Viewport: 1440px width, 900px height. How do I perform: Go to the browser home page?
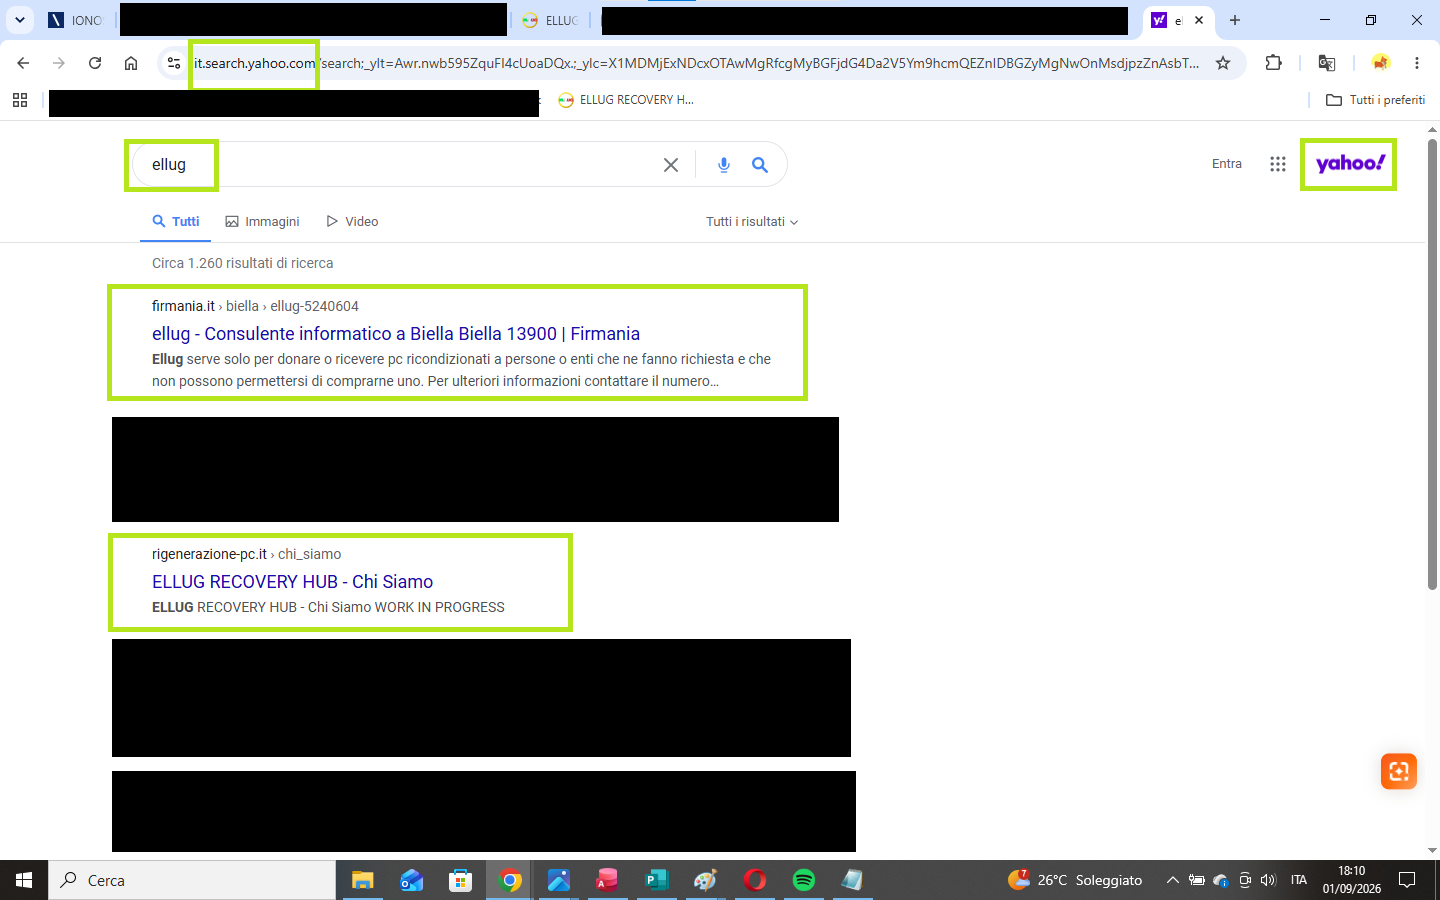(x=131, y=63)
